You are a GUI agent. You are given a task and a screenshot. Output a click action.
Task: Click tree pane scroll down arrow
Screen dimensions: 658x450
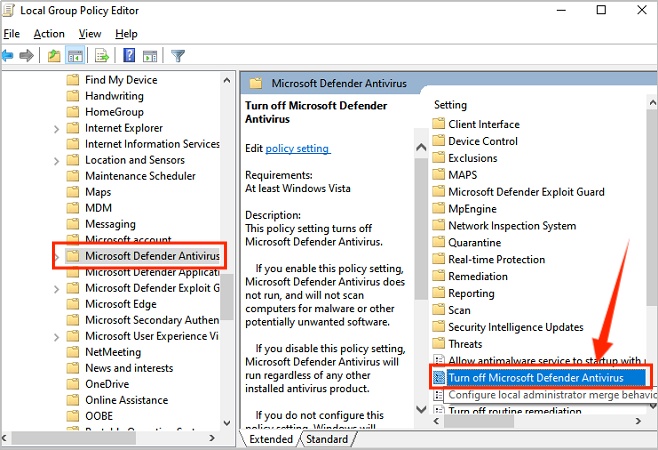tap(227, 423)
